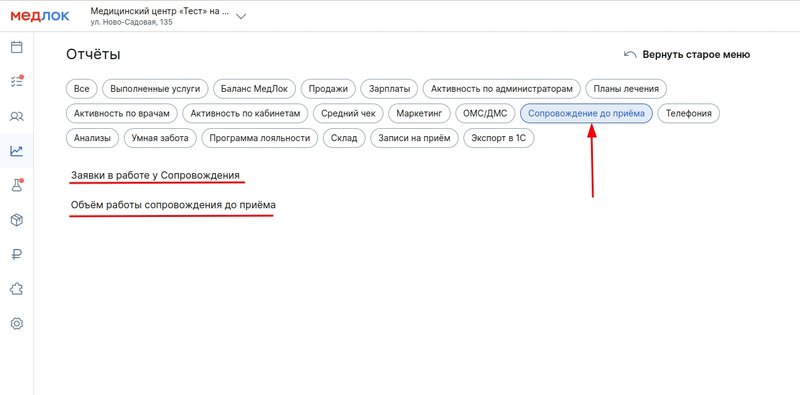Click the undo arrow beside Вернуть старое меню

[630, 54]
